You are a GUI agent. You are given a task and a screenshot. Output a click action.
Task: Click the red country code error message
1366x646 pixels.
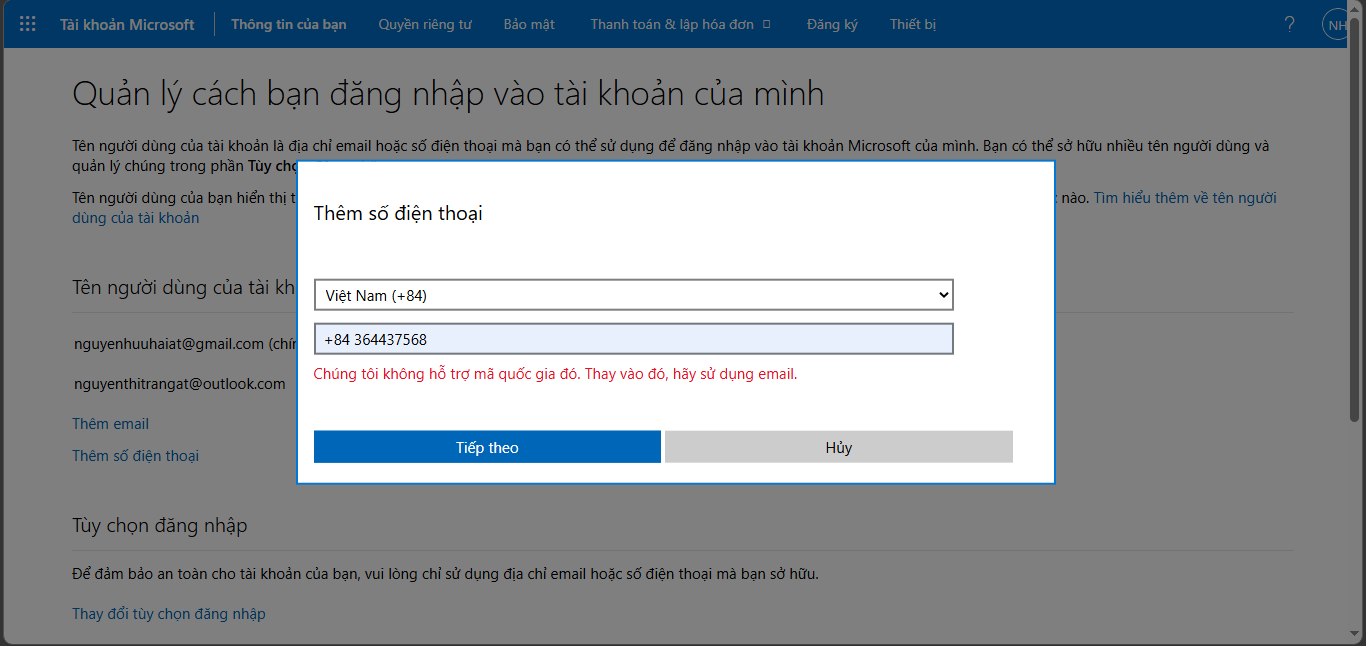(x=555, y=375)
